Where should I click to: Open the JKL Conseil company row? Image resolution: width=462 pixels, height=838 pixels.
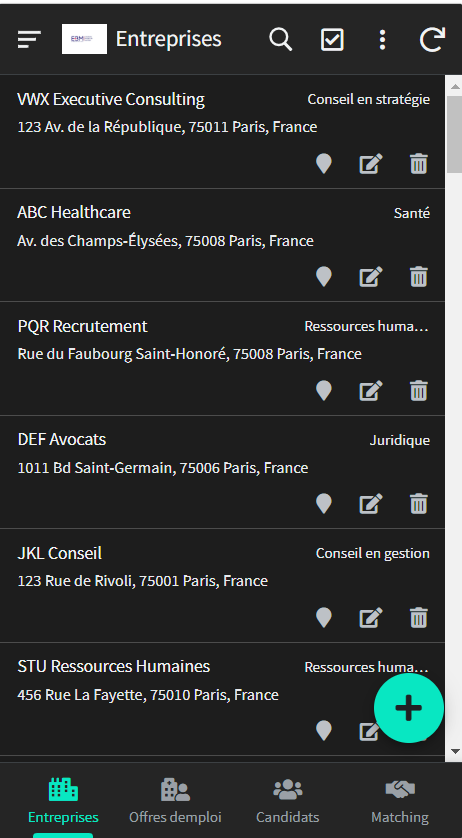[222, 585]
